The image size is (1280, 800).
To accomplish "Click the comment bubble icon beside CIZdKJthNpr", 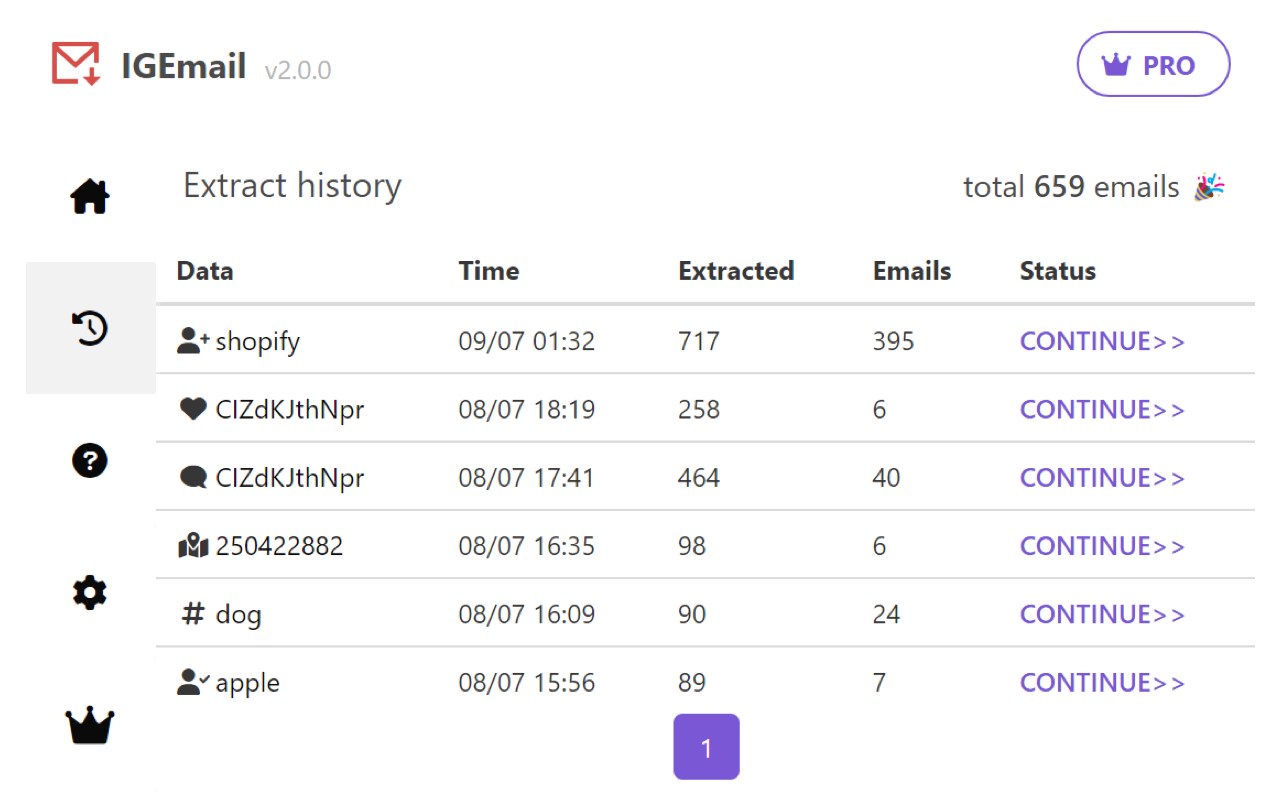I will tap(192, 478).
